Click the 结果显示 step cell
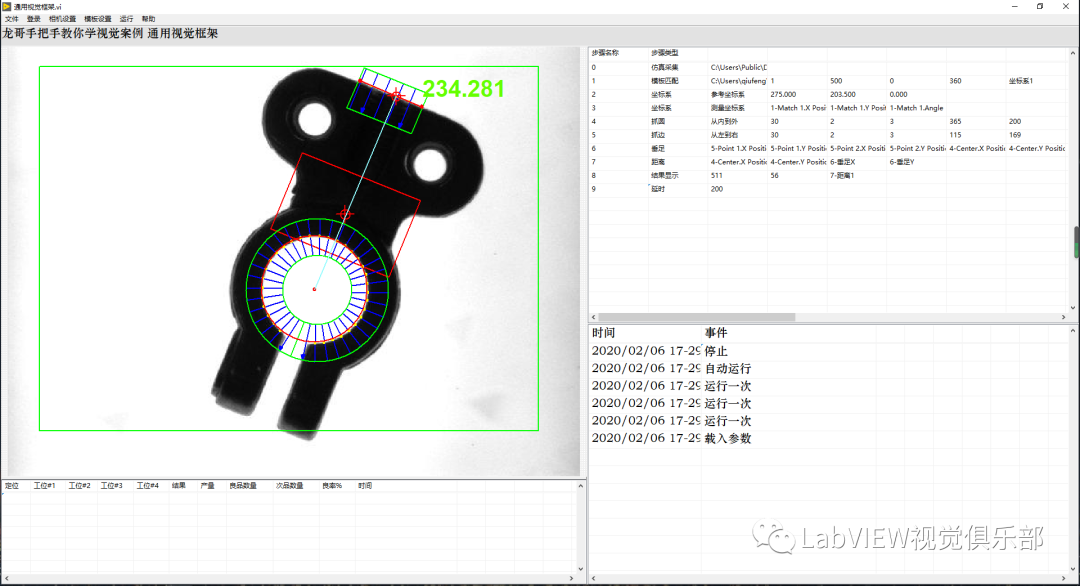 (665, 175)
